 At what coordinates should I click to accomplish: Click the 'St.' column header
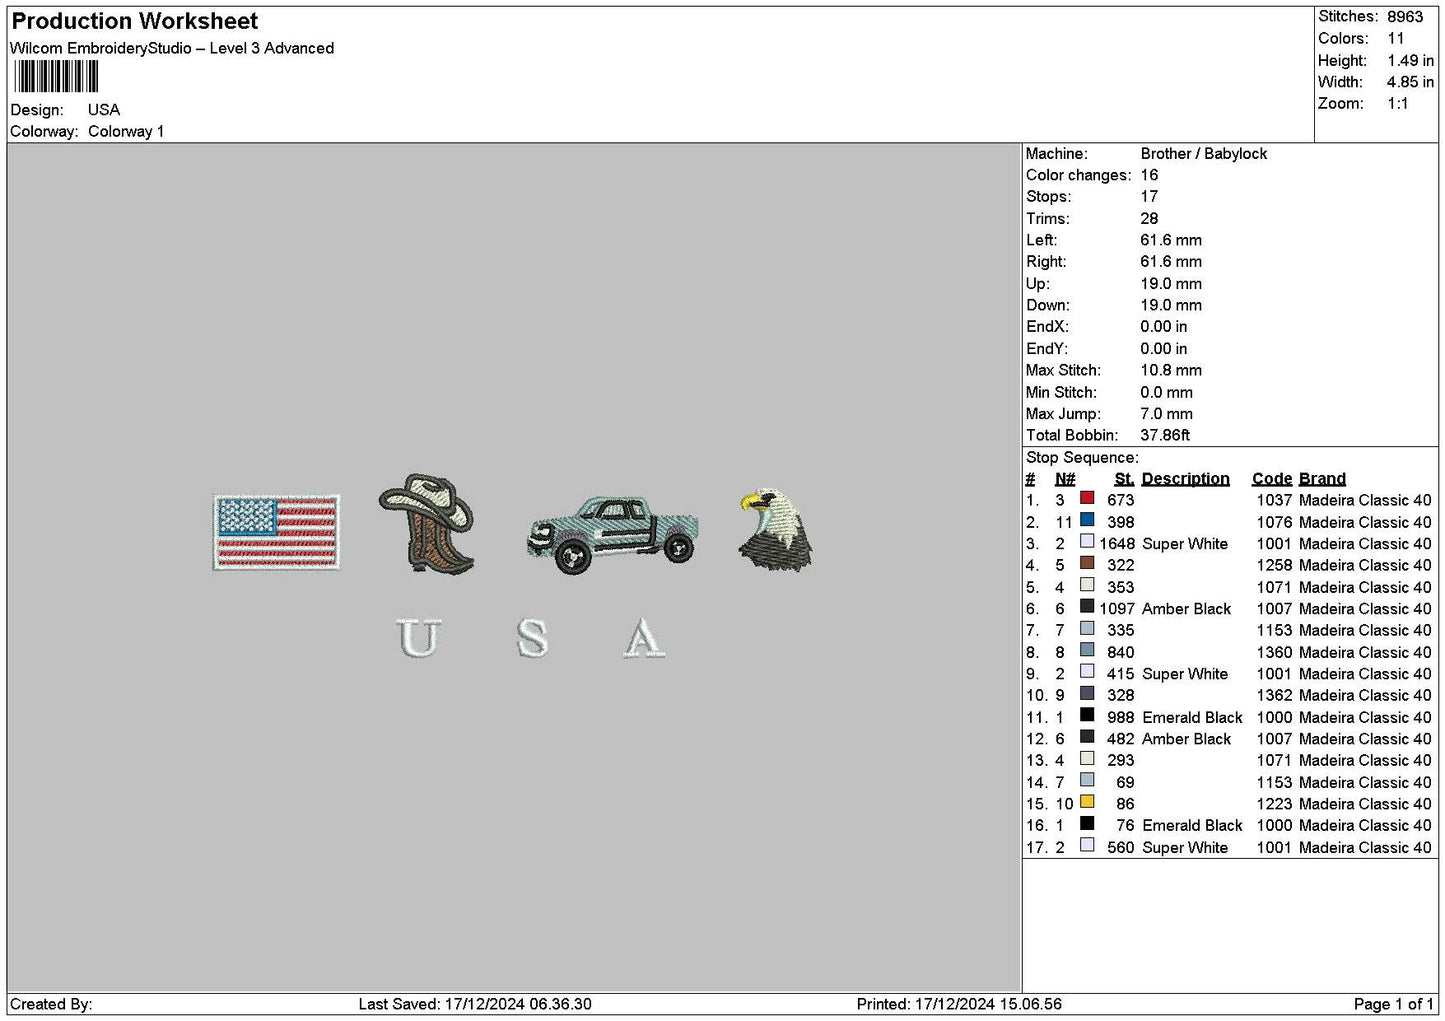tap(1124, 479)
